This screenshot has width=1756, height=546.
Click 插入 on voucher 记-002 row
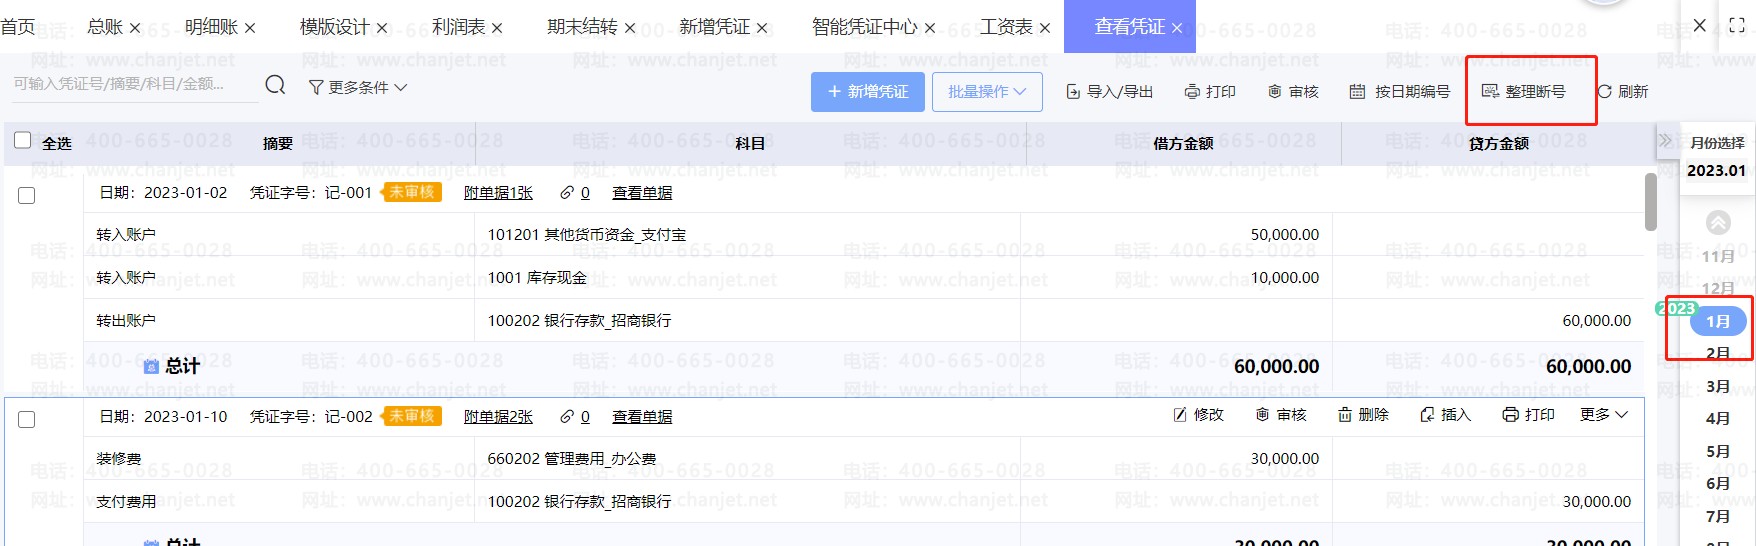[x=1445, y=415]
